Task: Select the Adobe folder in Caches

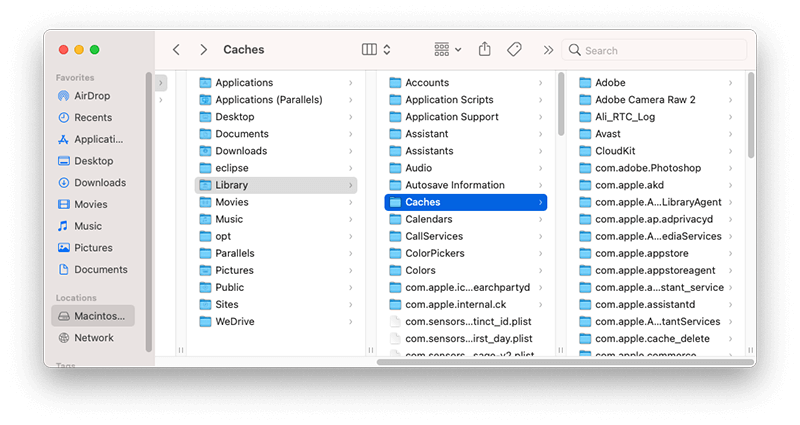Action: coord(656,83)
